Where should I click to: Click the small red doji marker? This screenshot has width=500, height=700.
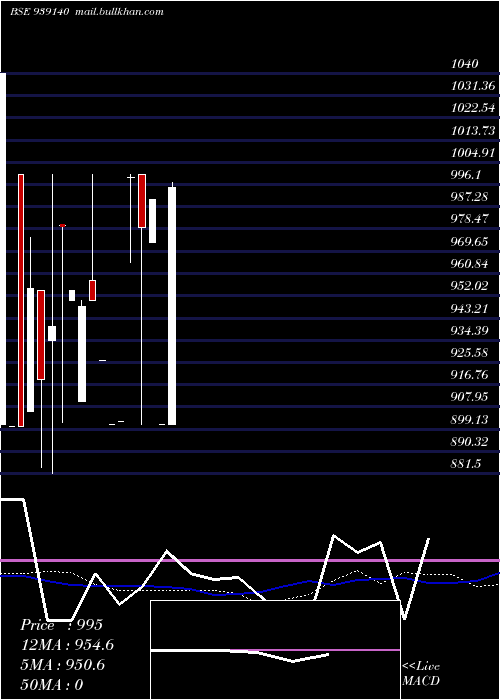(62, 225)
